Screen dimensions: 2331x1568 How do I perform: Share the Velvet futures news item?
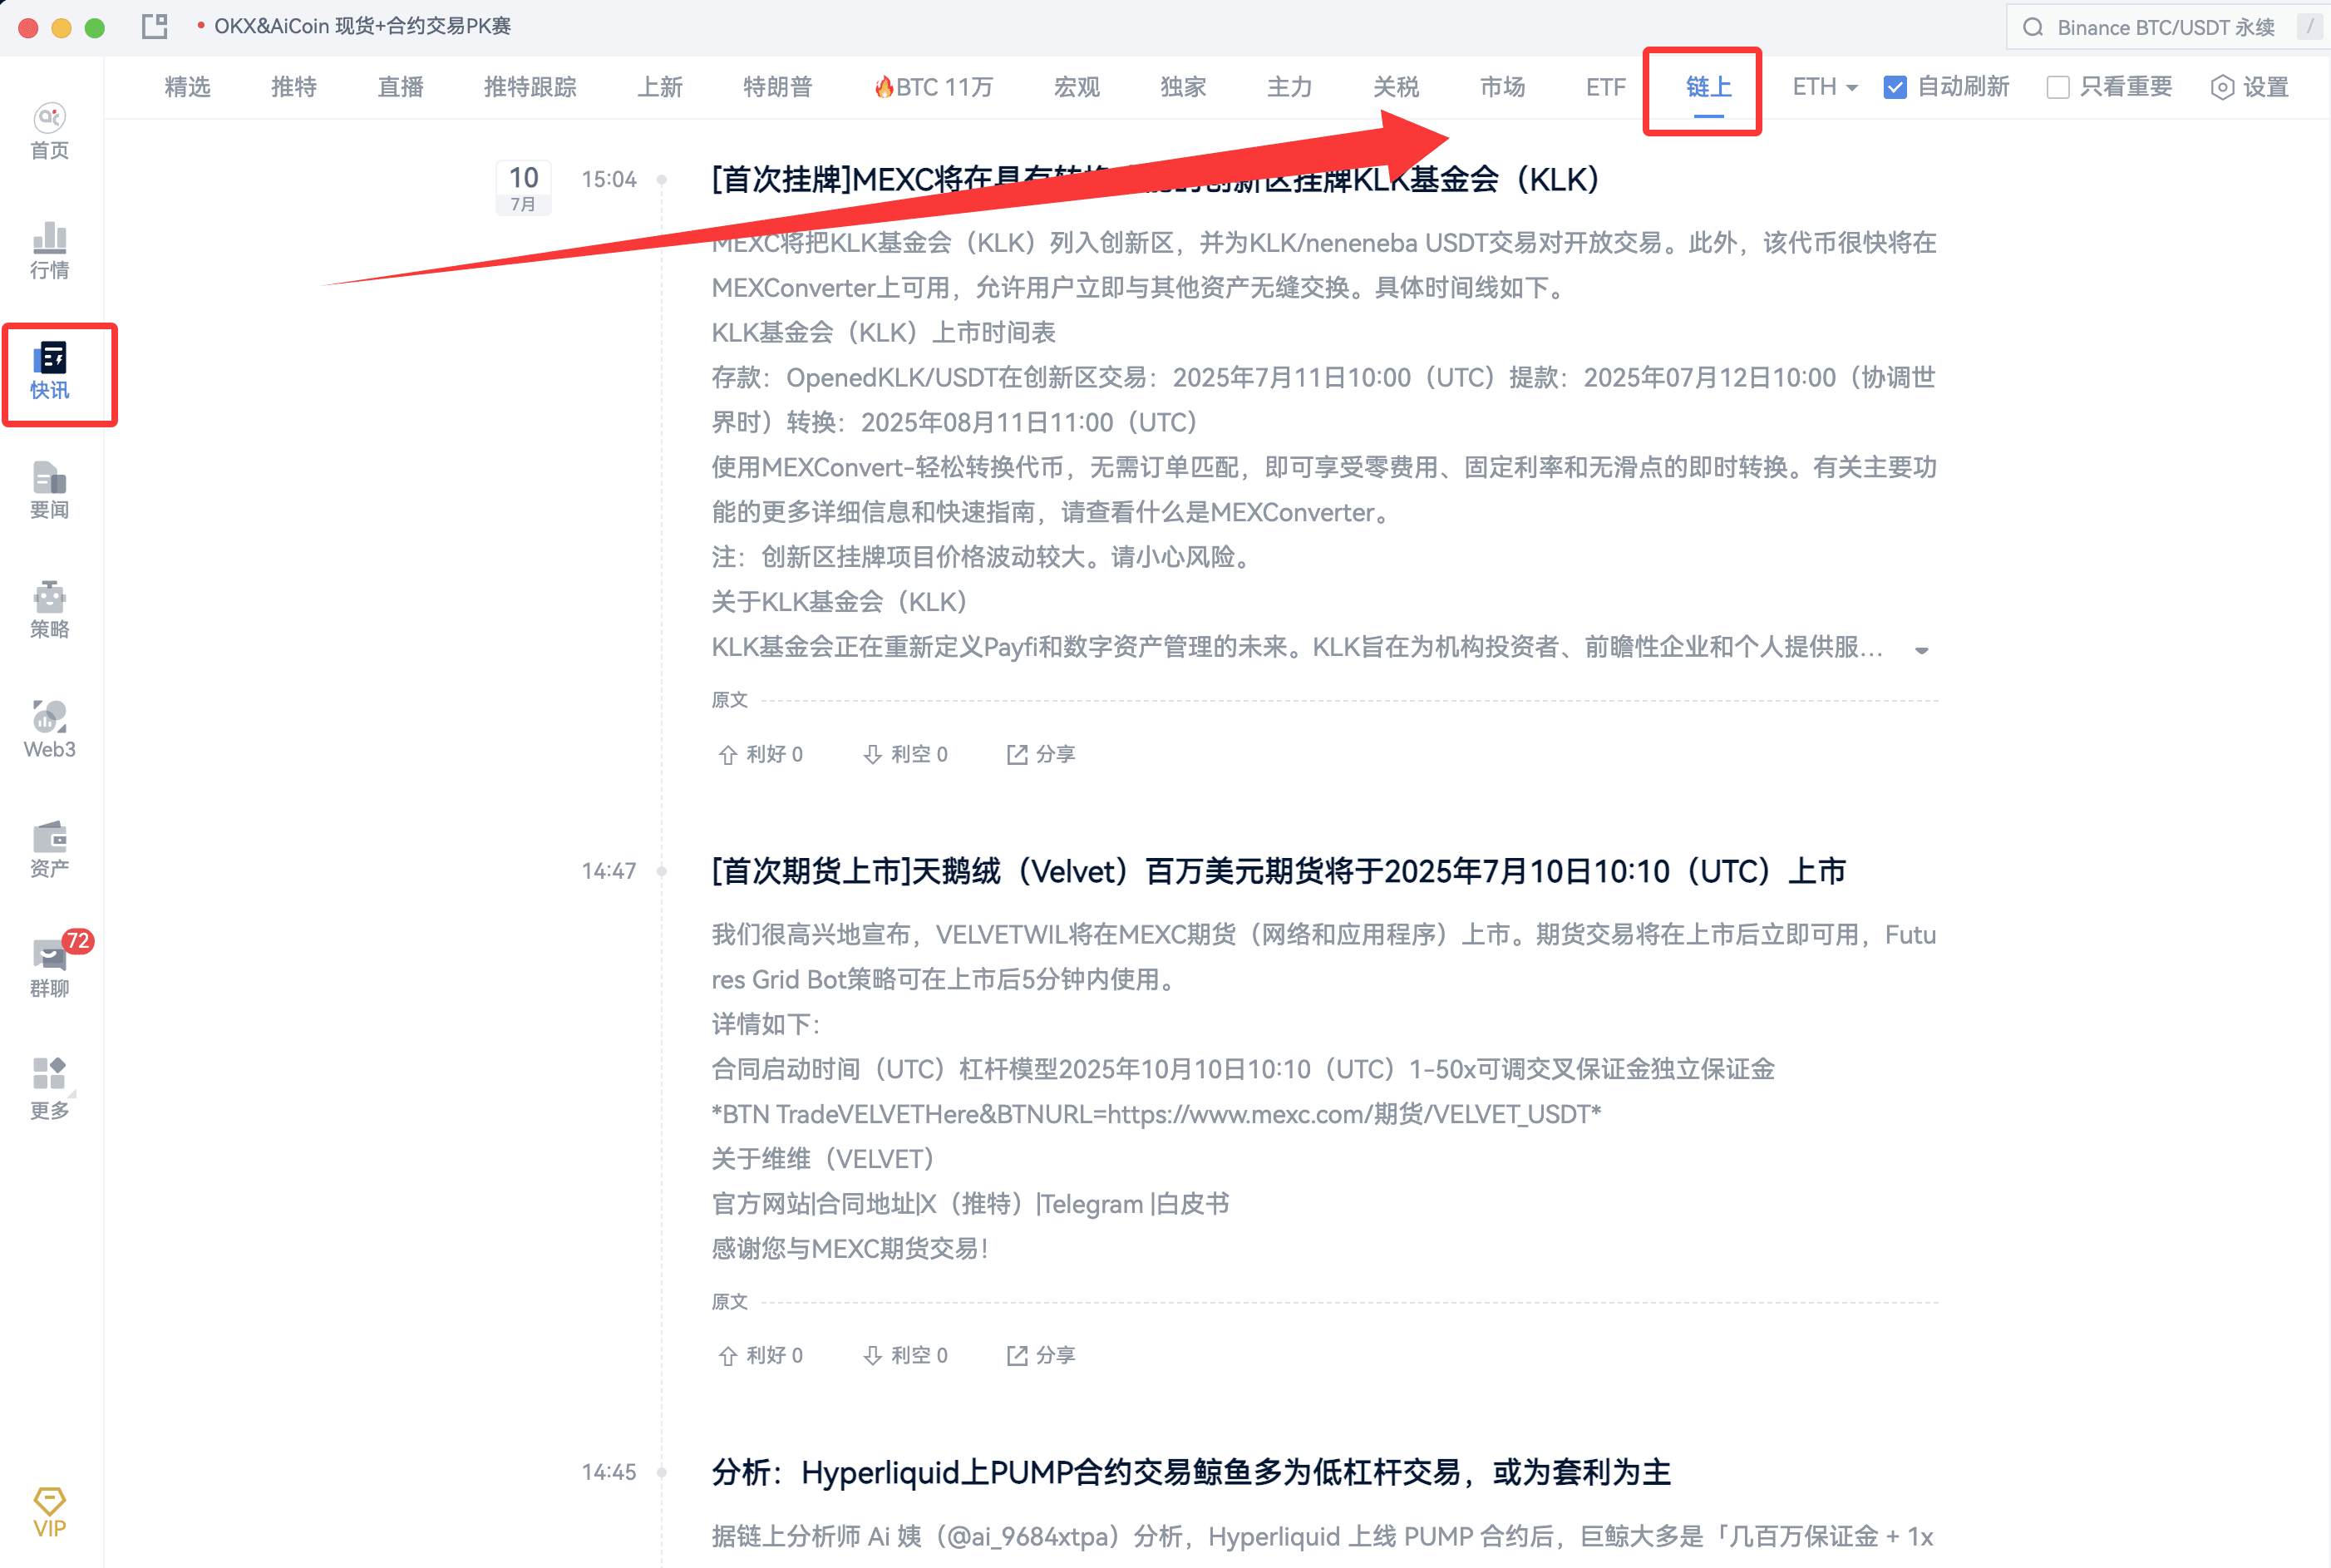point(1040,1355)
